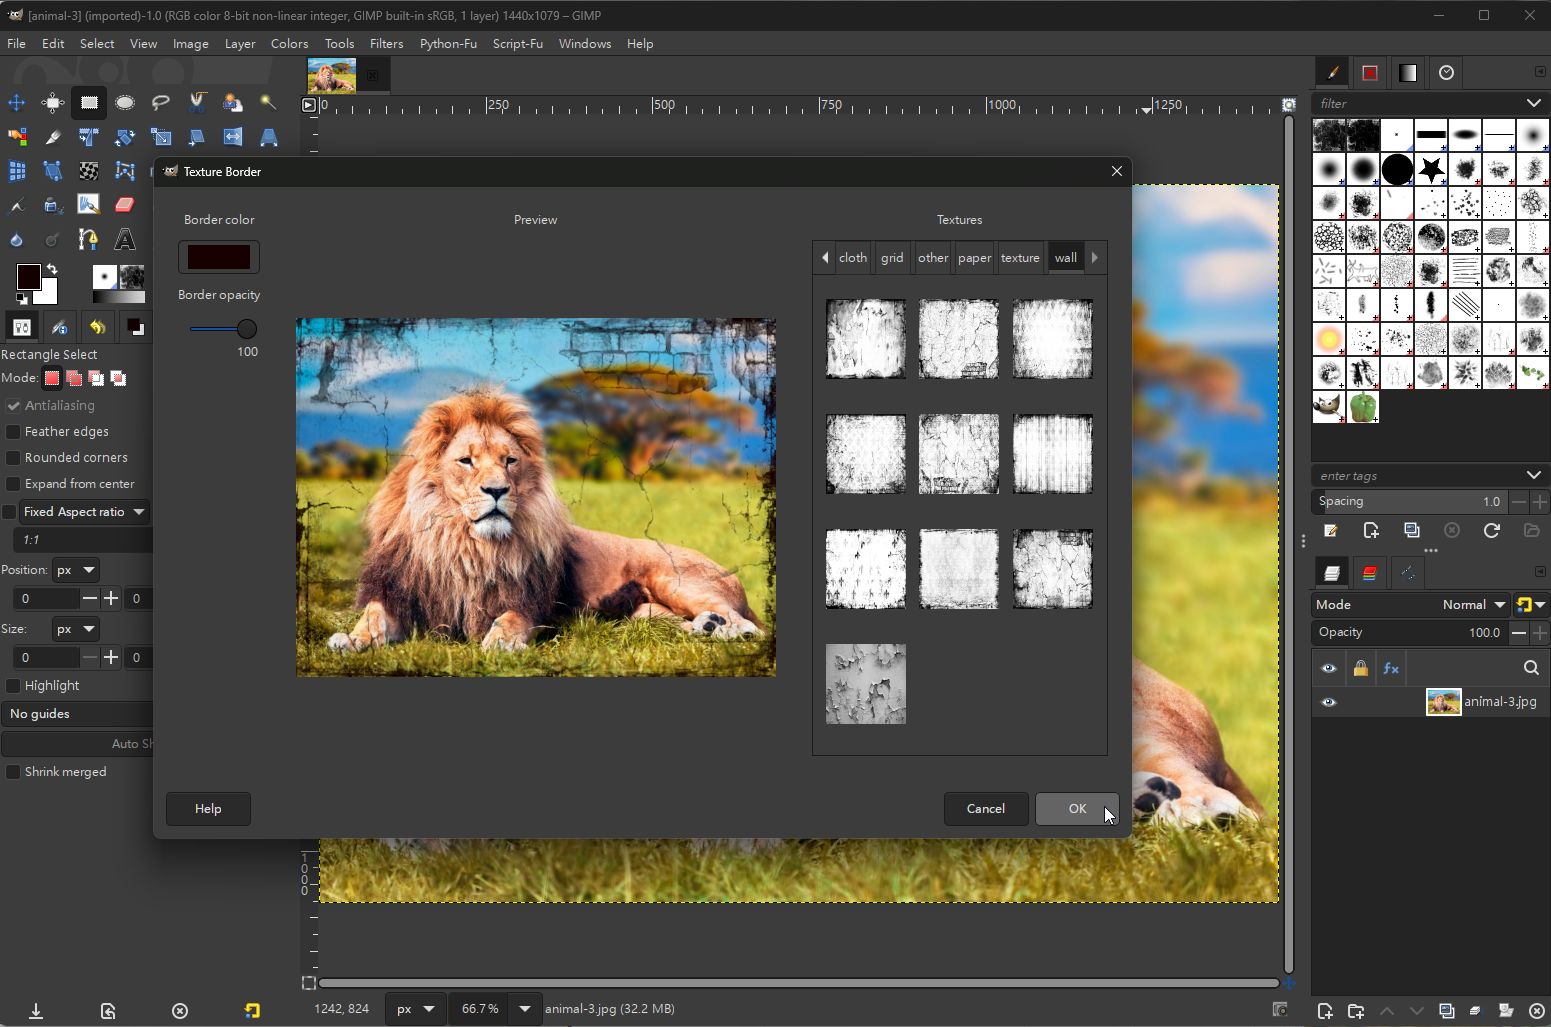This screenshot has width=1551, height=1027.
Task: Click the layer search magnifier icon
Action: (1531, 668)
